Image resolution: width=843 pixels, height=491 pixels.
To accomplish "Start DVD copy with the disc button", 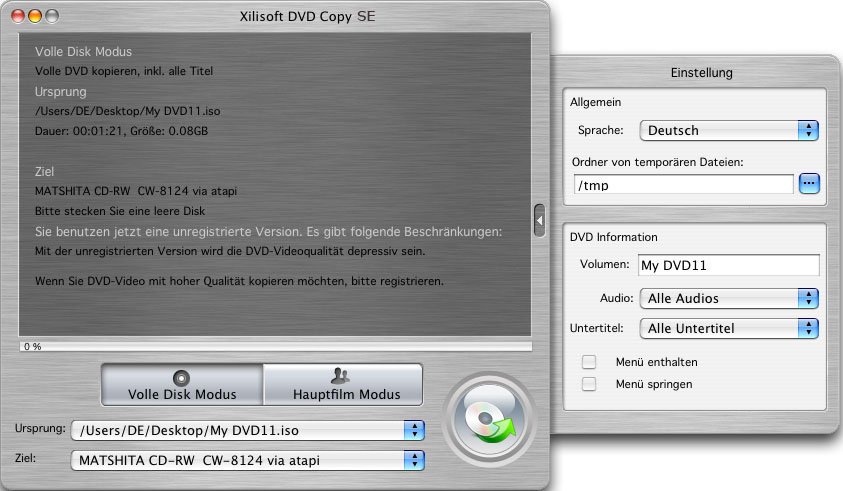I will pyautogui.click(x=489, y=420).
